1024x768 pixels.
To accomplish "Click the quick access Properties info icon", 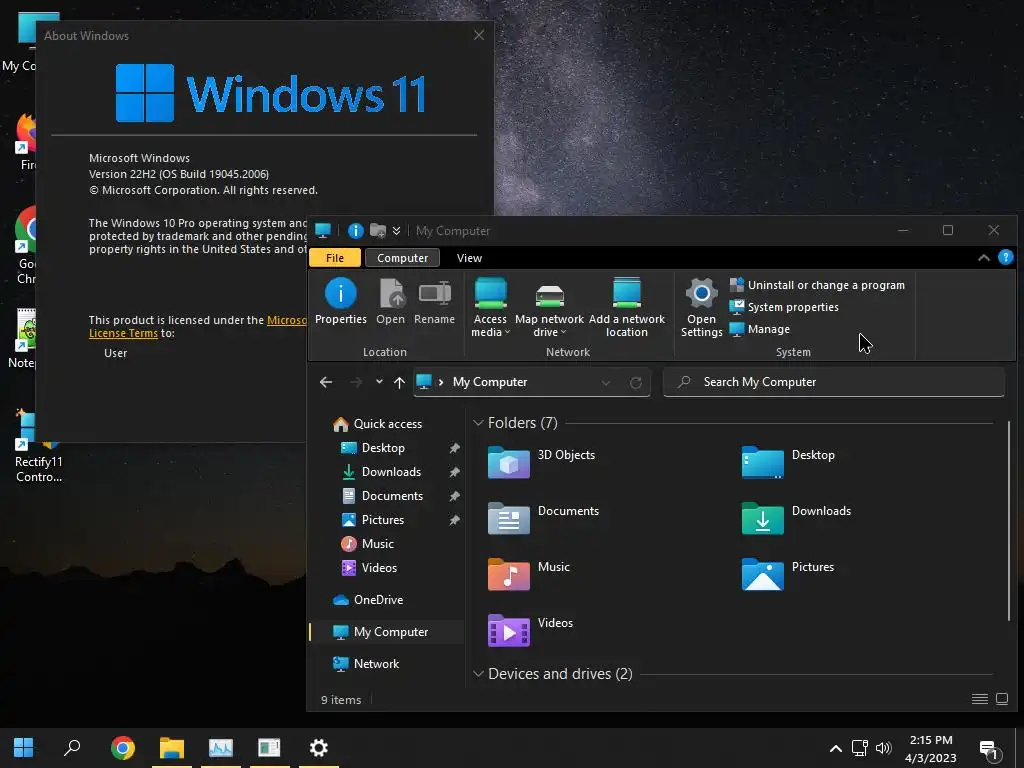I will [355, 231].
